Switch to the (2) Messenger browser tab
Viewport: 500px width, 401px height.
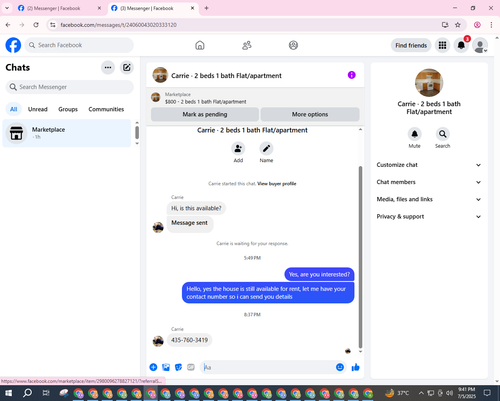point(55,8)
